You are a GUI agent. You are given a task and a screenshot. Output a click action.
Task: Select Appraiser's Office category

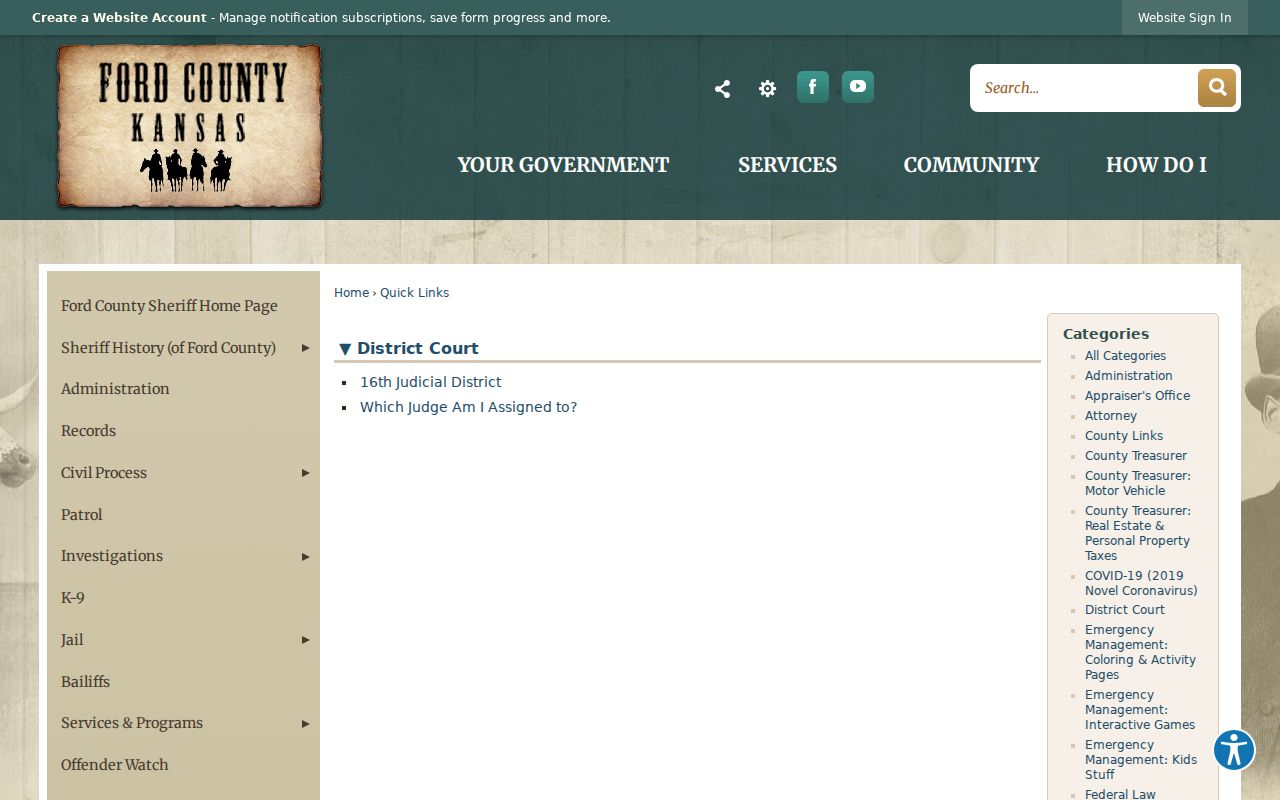point(1137,396)
